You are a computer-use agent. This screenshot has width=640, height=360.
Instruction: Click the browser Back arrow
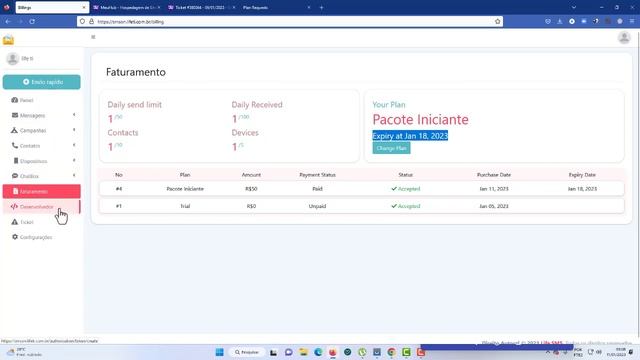(8, 22)
